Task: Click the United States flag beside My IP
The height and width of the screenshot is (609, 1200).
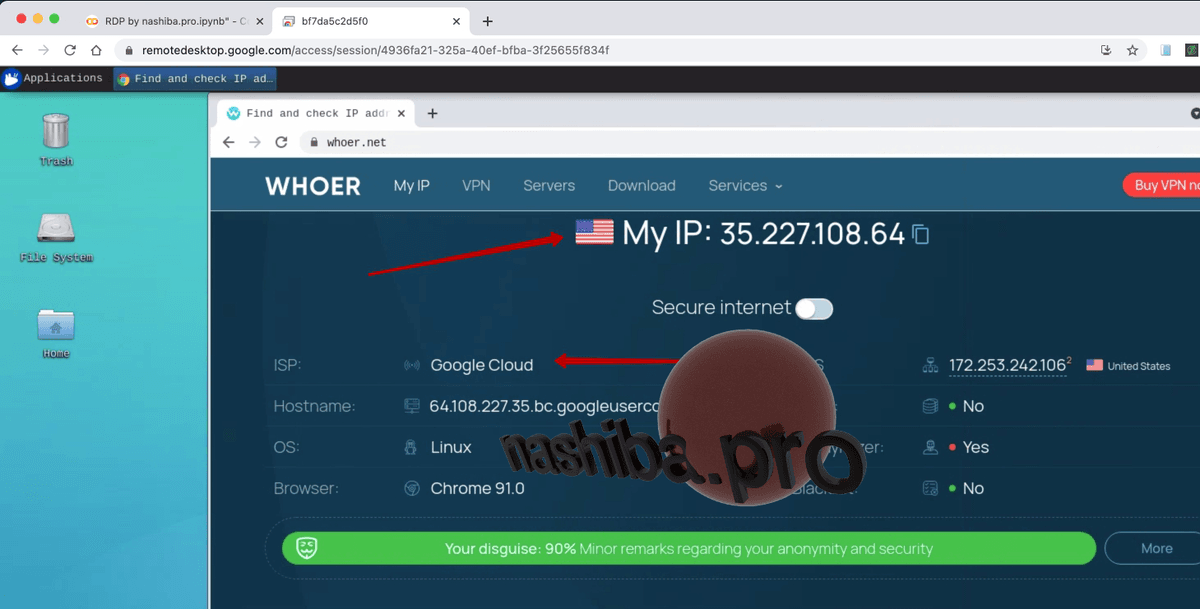Action: click(594, 233)
